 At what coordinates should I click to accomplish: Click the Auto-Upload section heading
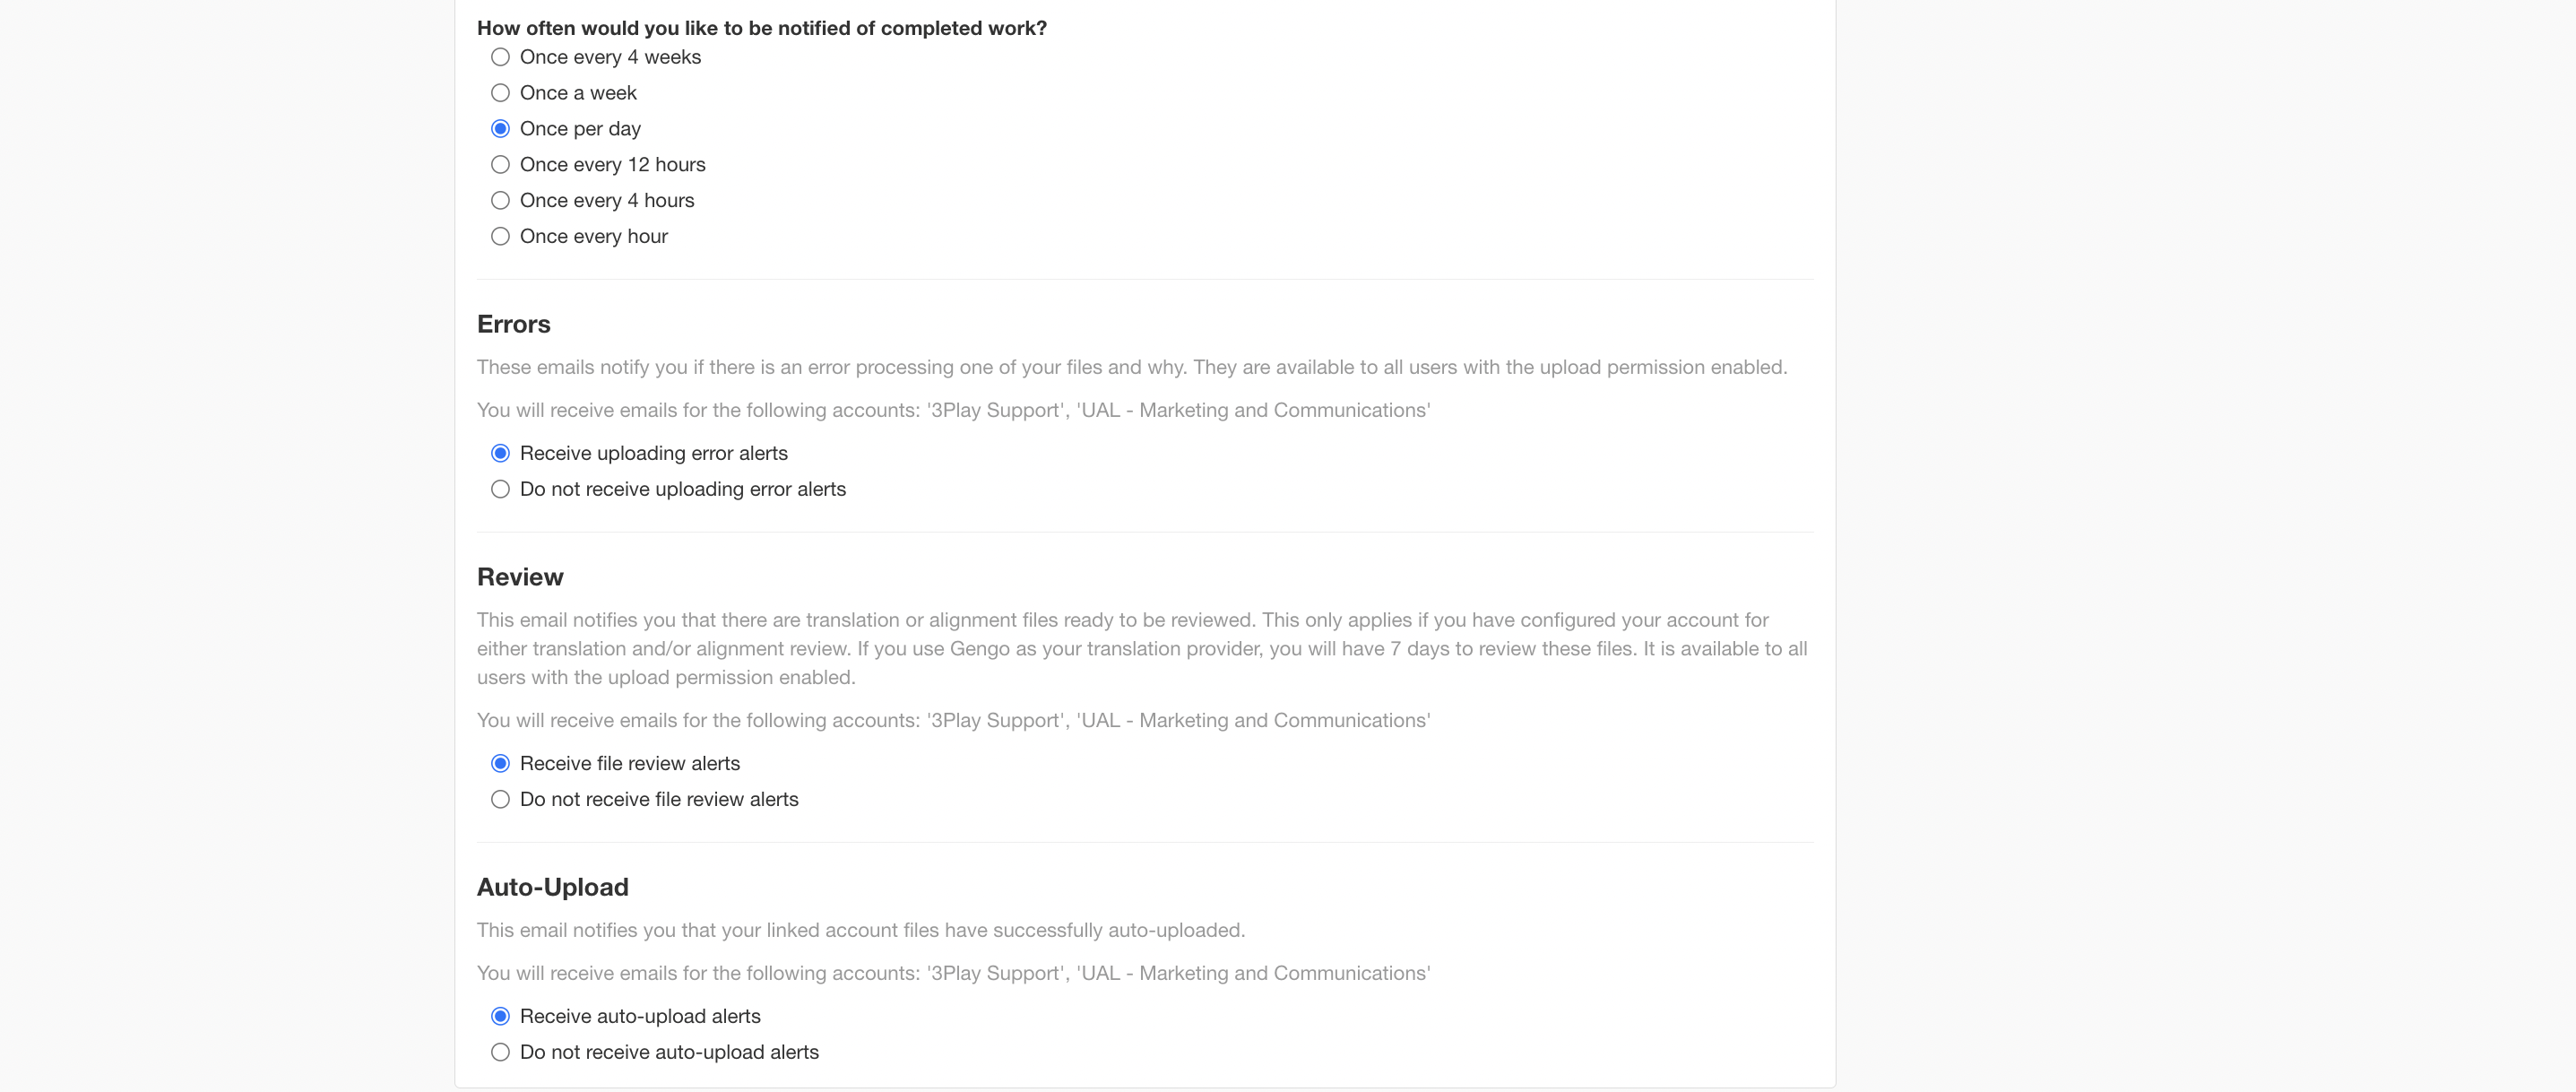tap(553, 887)
